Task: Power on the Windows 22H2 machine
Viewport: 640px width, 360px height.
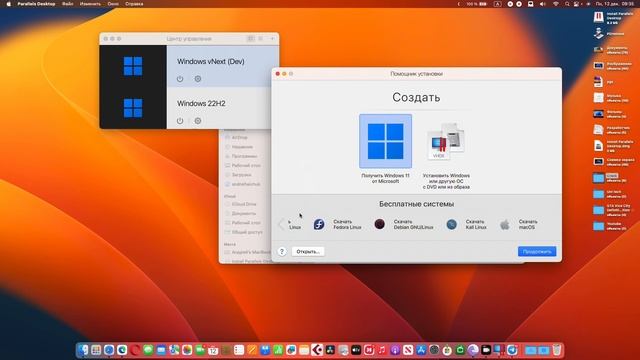Action: point(180,121)
